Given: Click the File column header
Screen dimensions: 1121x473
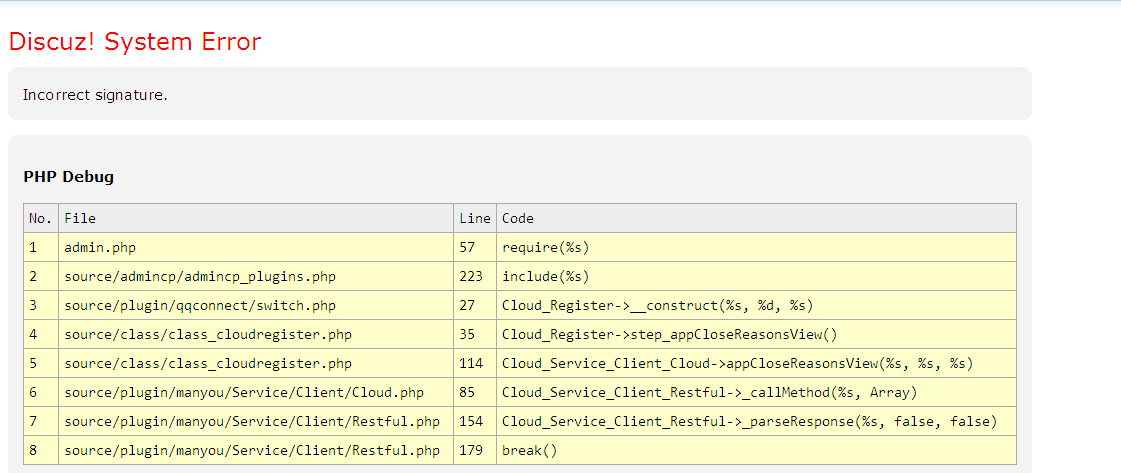Looking at the screenshot, I should [80, 218].
